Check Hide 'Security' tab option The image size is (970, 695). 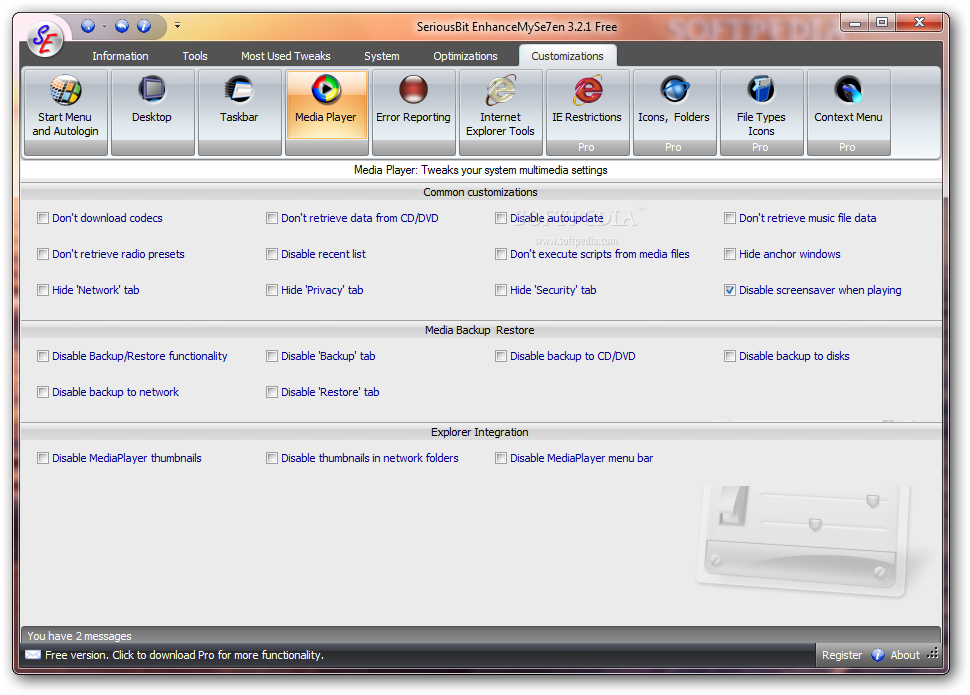pos(500,290)
